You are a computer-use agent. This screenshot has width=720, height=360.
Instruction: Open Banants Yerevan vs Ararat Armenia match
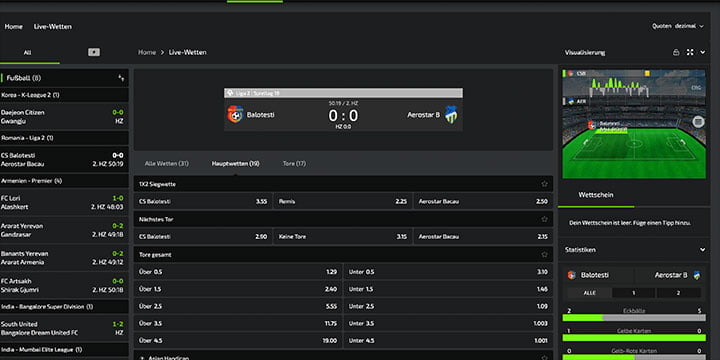tap(64, 258)
